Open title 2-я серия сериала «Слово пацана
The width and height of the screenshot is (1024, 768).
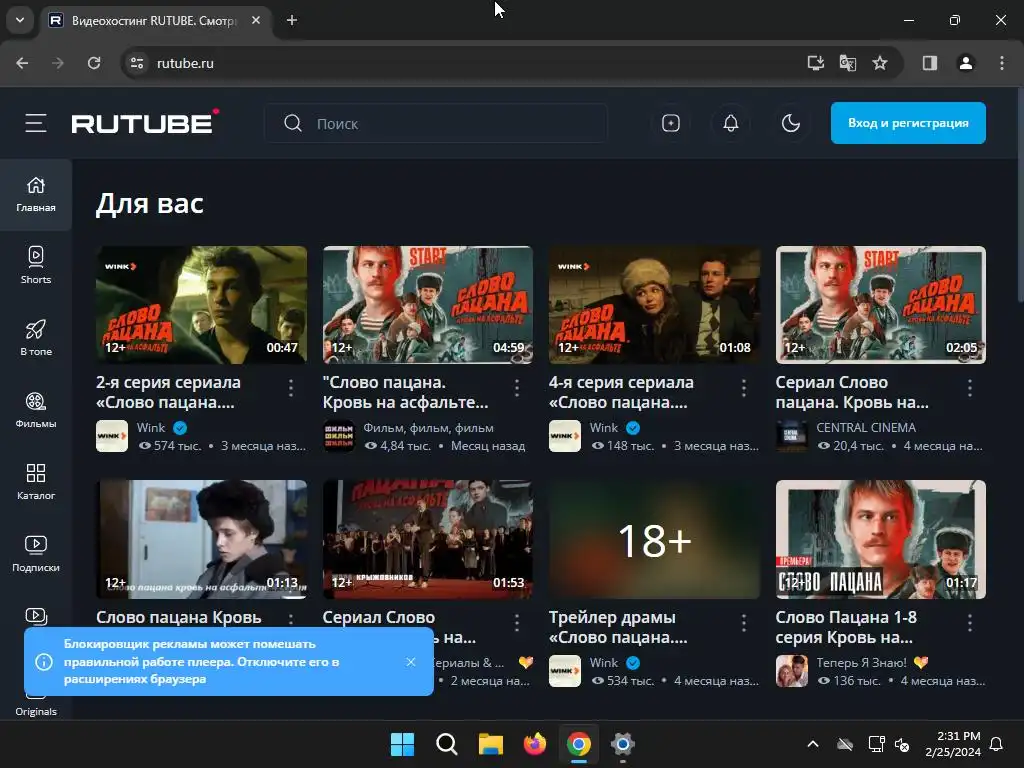pos(168,392)
